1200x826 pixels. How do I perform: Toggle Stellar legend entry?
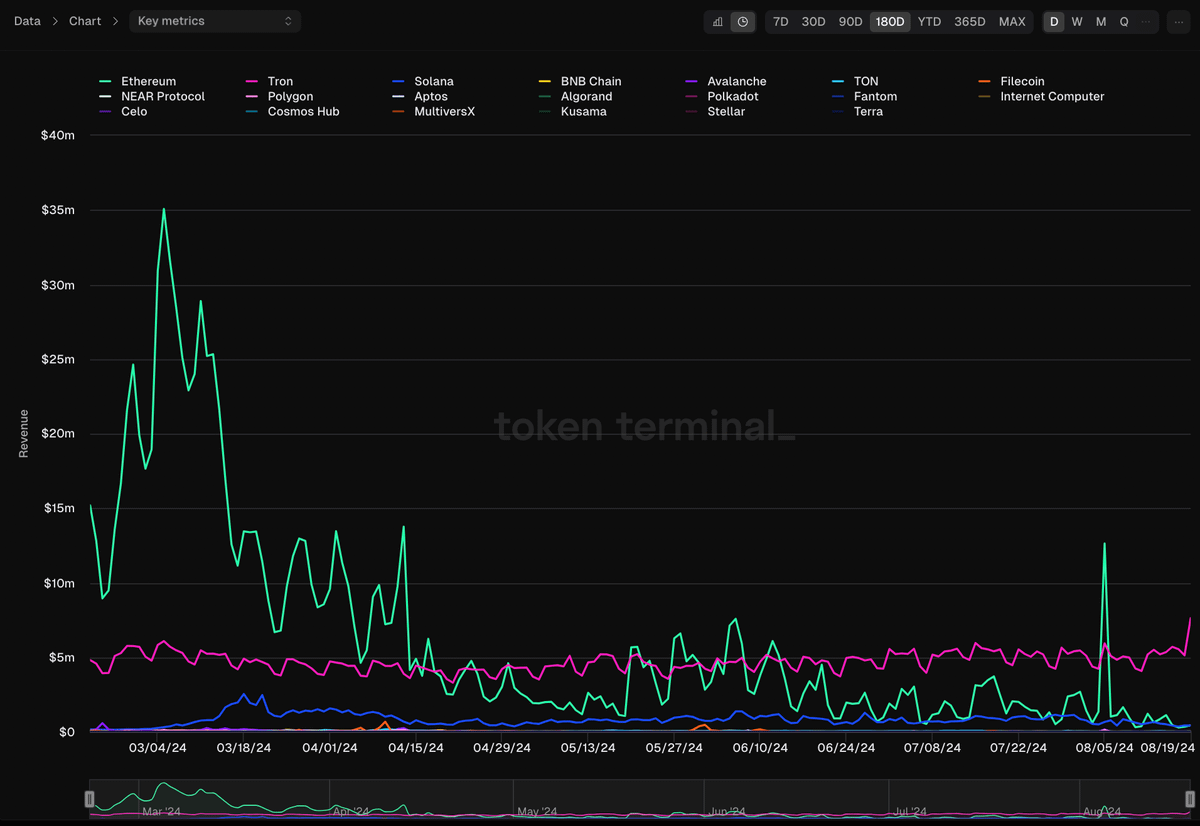click(x=715, y=111)
